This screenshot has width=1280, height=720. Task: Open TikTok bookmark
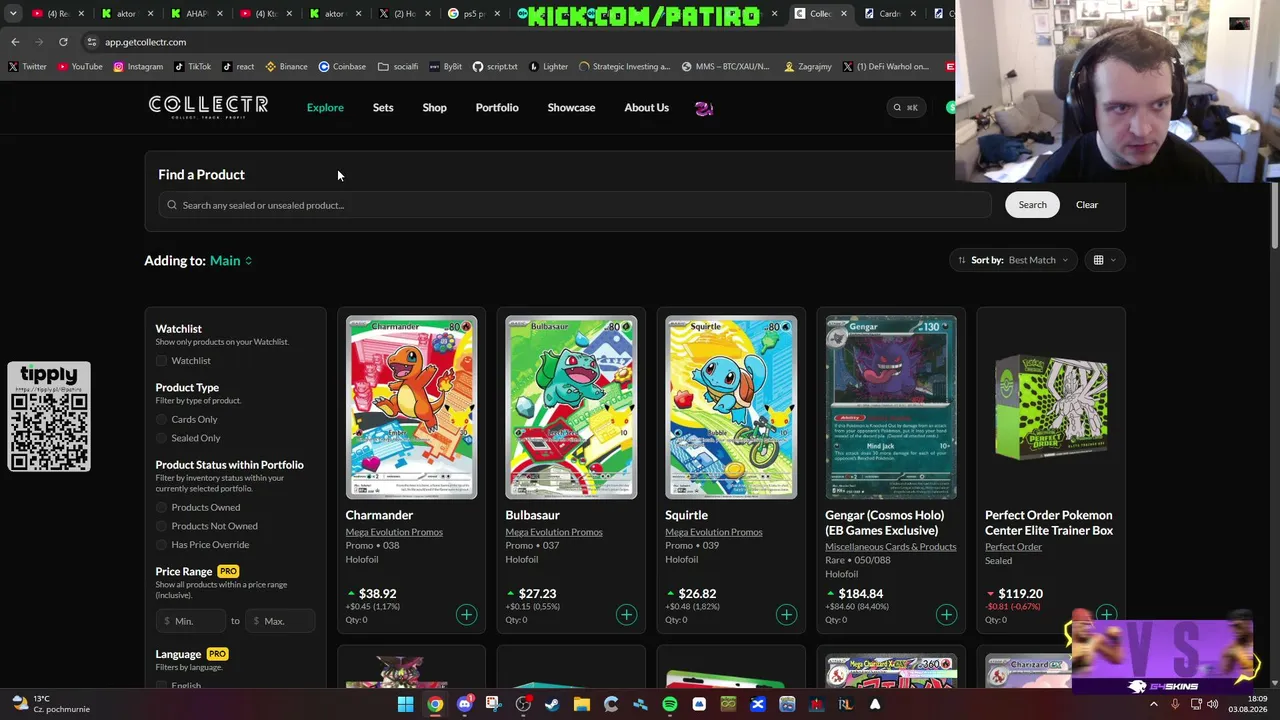[x=193, y=67]
